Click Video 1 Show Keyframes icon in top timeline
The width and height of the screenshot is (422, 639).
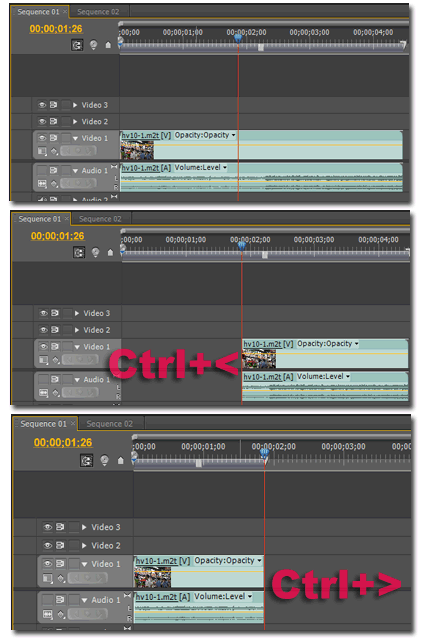tap(54, 151)
